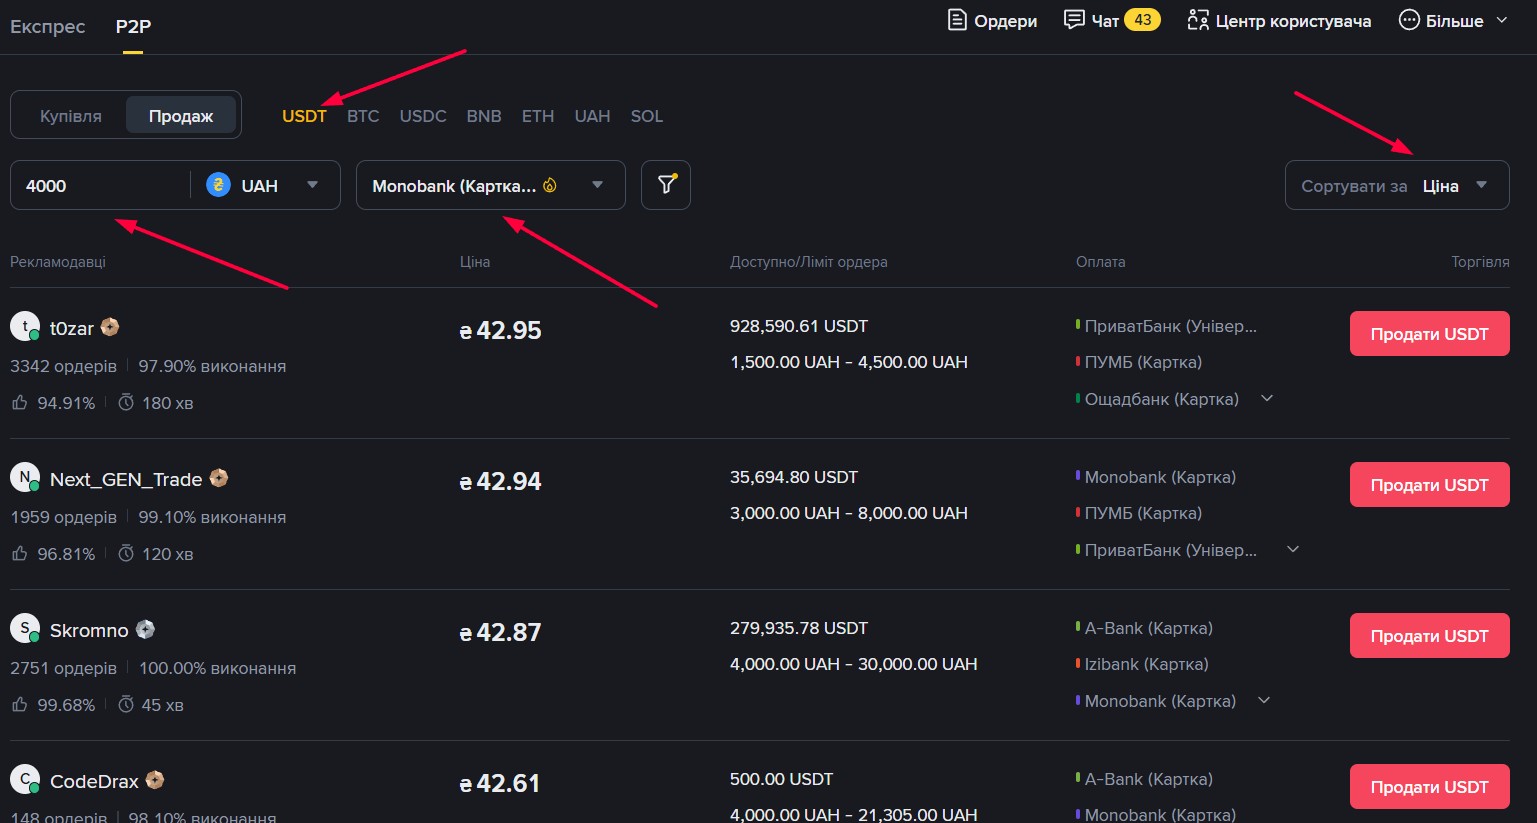This screenshot has height=823, width=1537.
Task: Click Продати USDT for Skromno
Action: point(1429,636)
